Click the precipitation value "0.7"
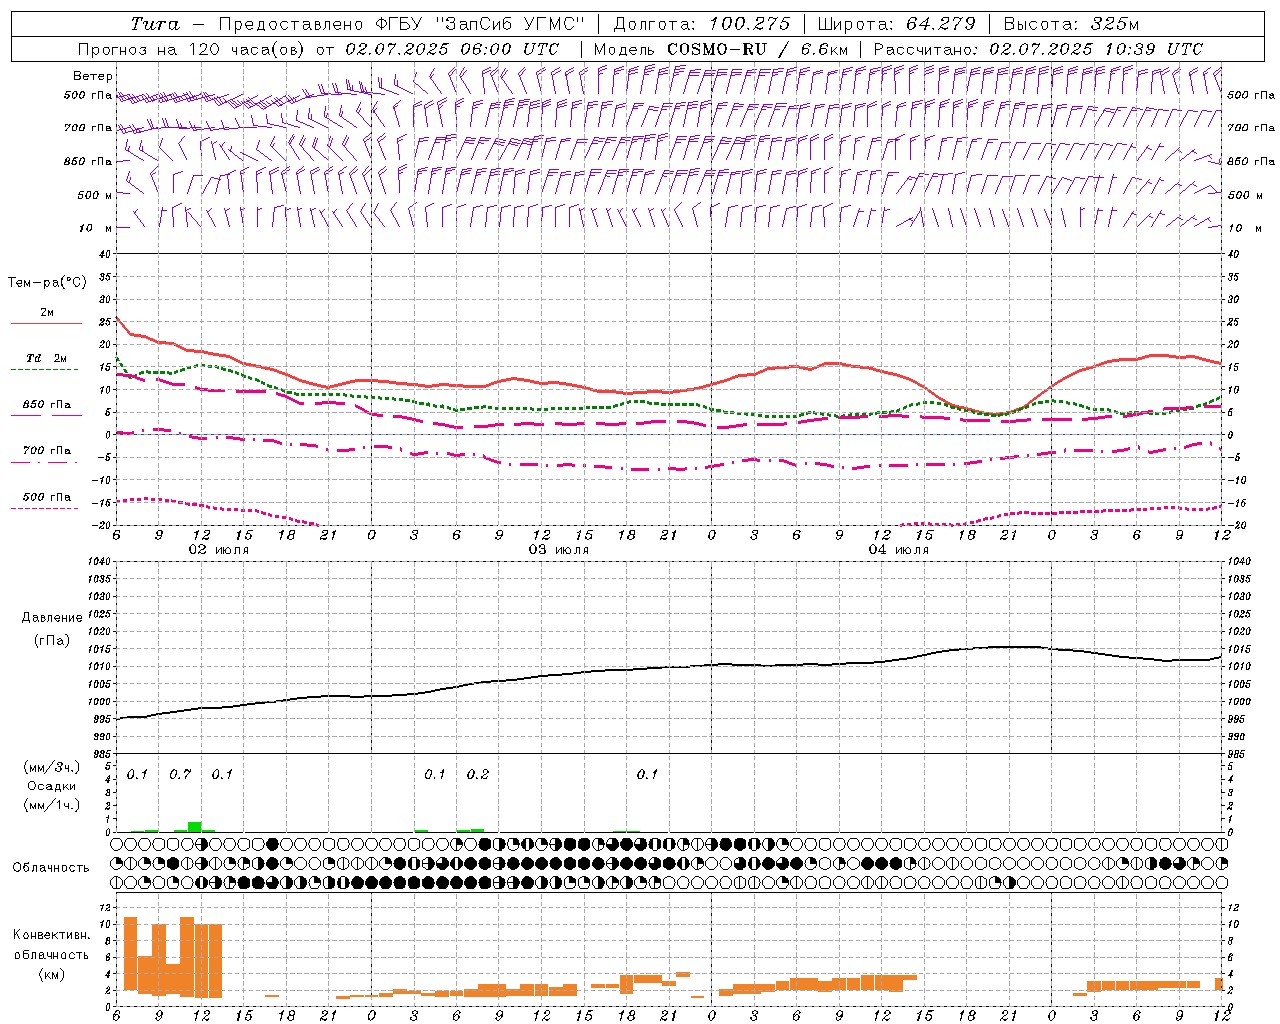Image resolution: width=1280 pixels, height=1024 pixels. pos(180,774)
